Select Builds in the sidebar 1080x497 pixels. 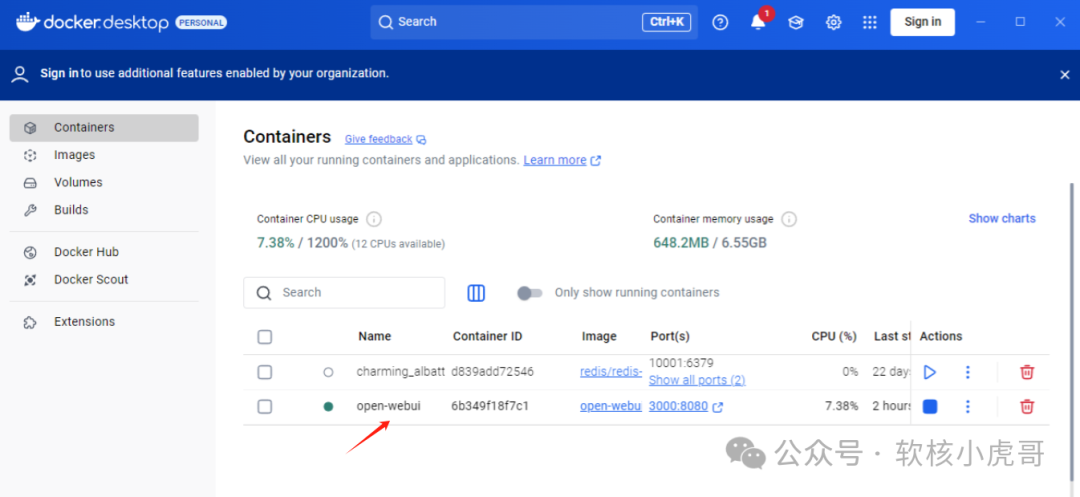[104, 210]
